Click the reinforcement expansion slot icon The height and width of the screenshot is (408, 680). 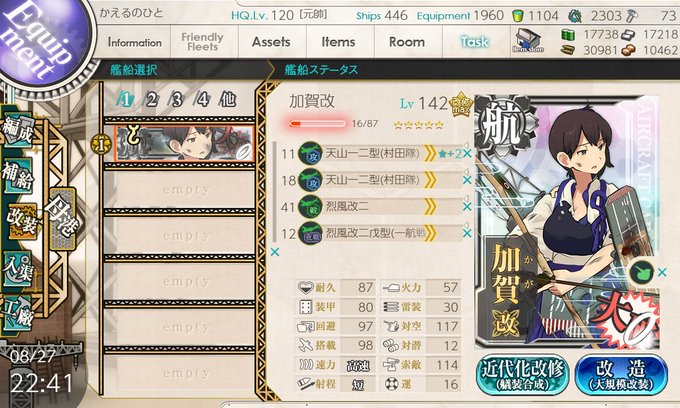click(x=642, y=272)
